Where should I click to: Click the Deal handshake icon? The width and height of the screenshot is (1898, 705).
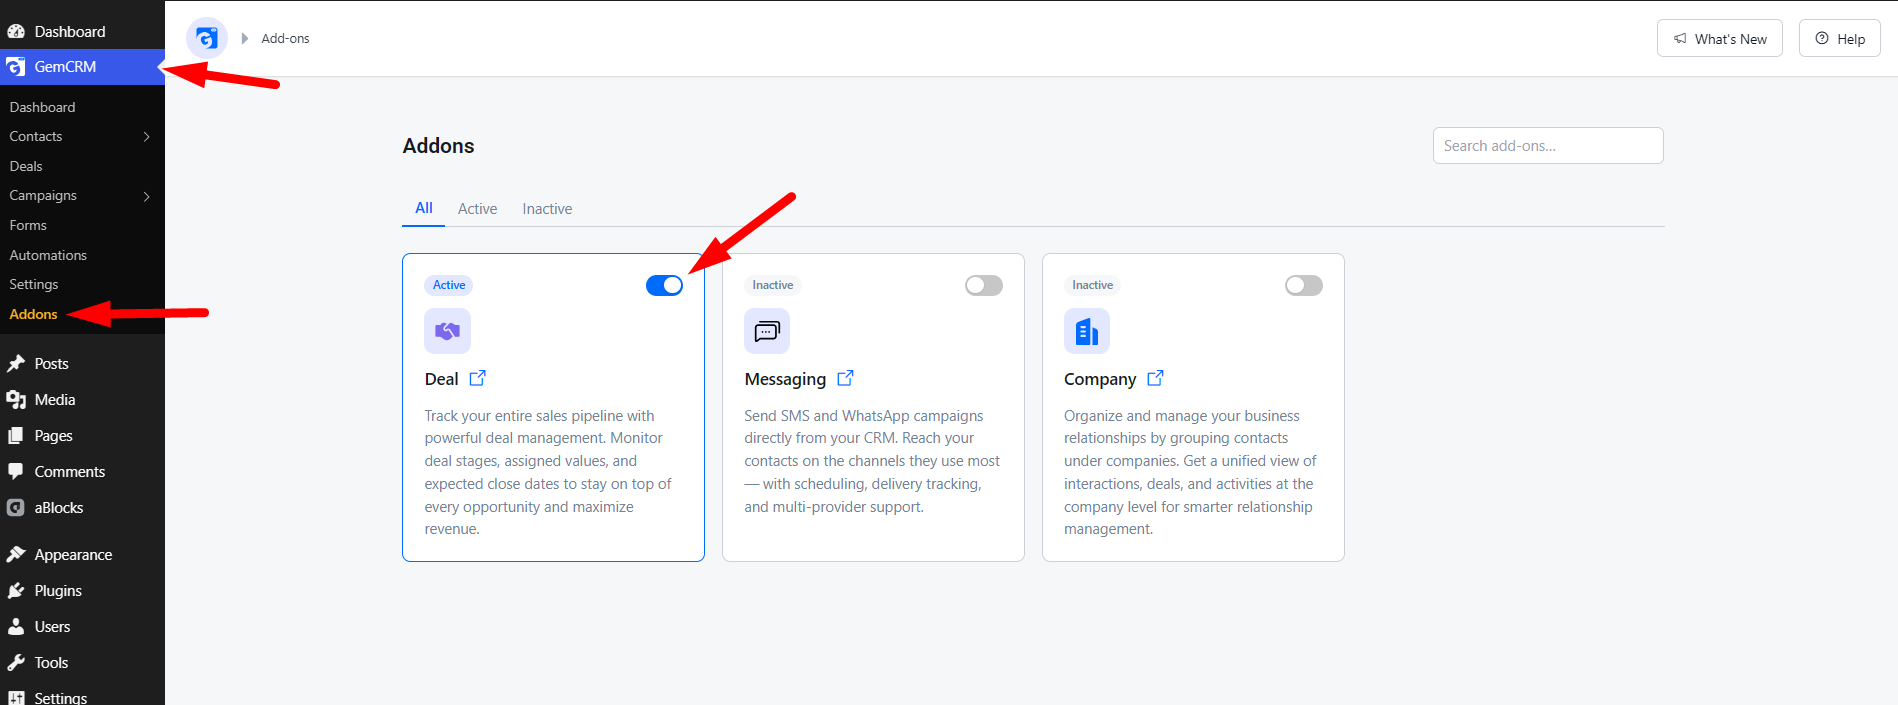(447, 331)
